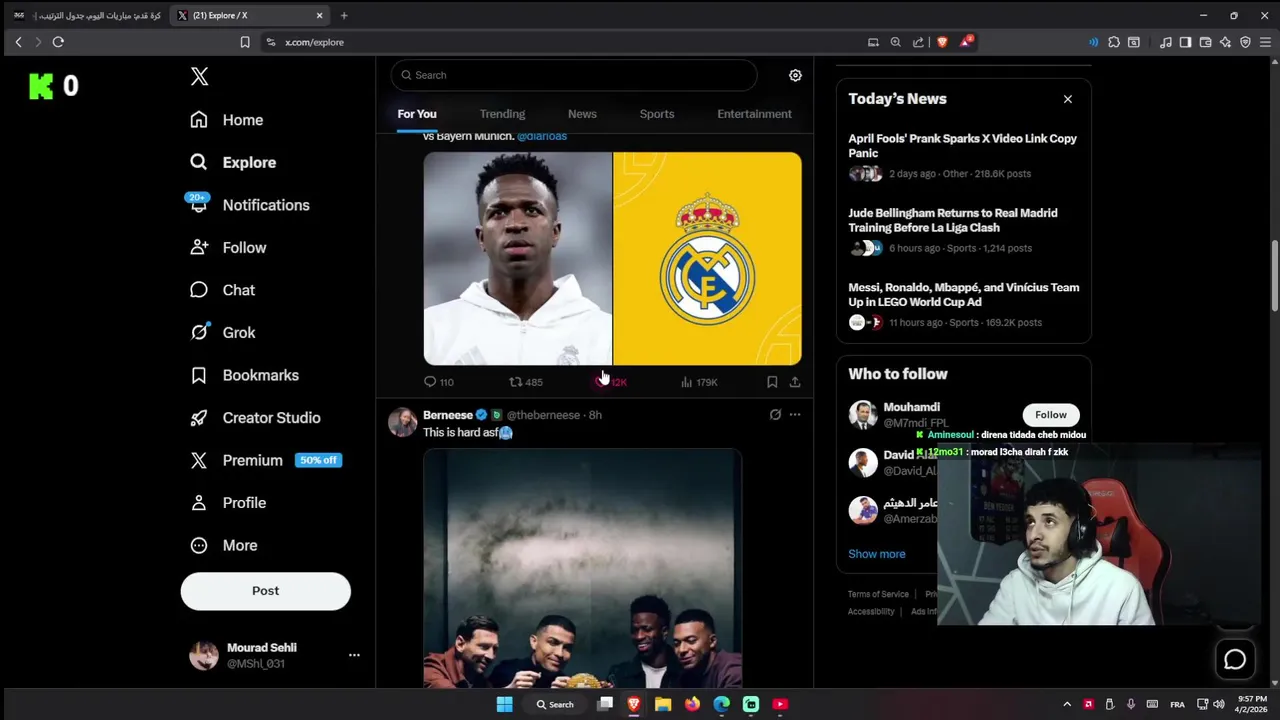
Task: Go back in the browser
Action: (18, 42)
